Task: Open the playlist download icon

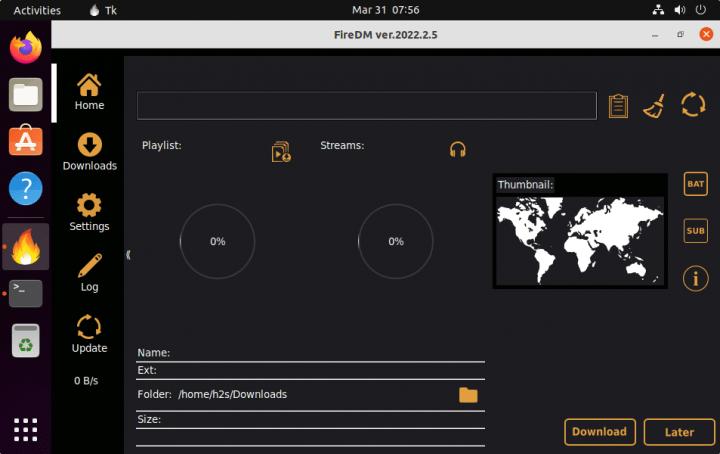Action: click(281, 151)
